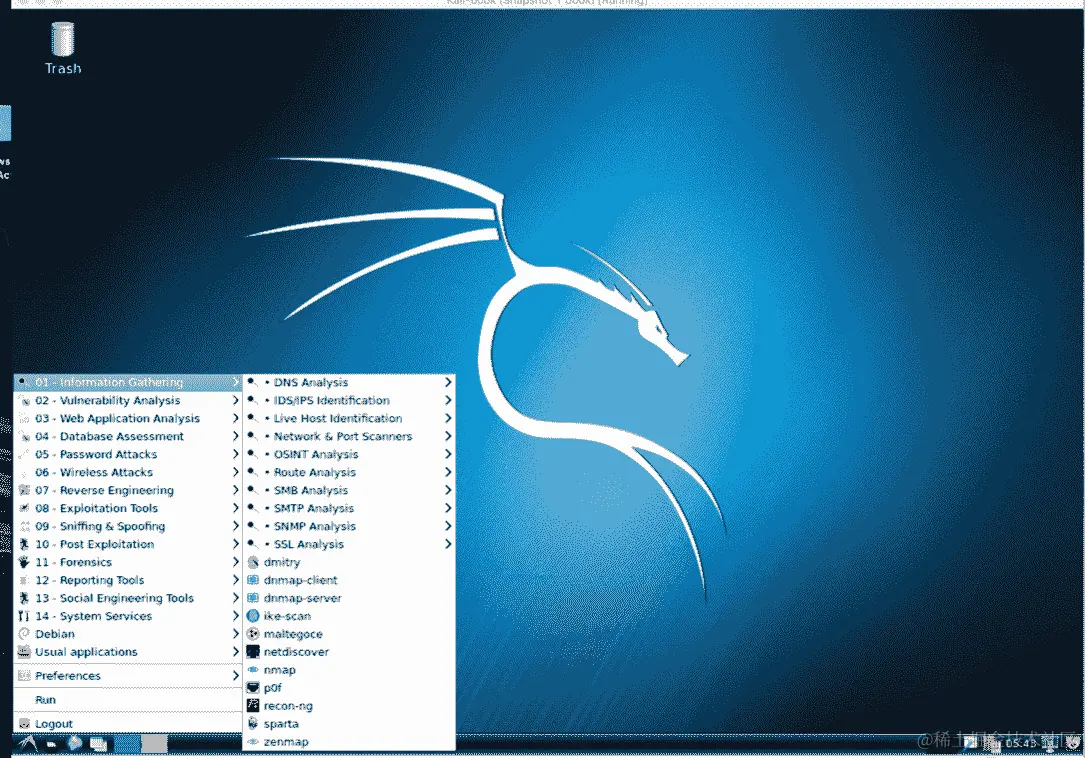Image resolution: width=1085 pixels, height=758 pixels.
Task: Launch recon-ng via its icon
Action: [x=253, y=706]
